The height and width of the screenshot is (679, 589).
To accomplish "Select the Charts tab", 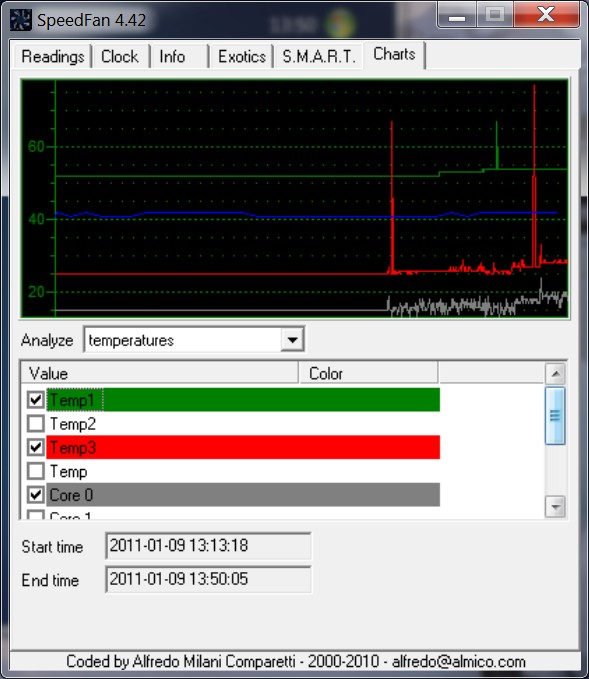I will point(394,55).
